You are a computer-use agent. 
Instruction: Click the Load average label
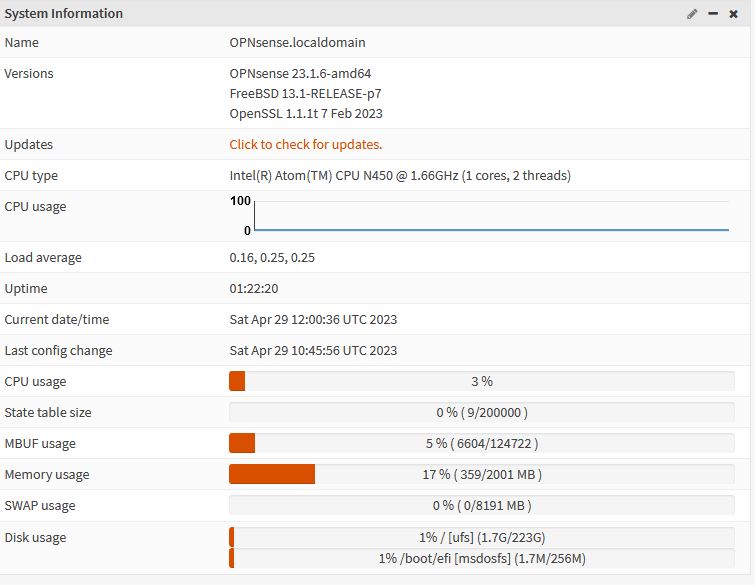pyautogui.click(x=43, y=258)
